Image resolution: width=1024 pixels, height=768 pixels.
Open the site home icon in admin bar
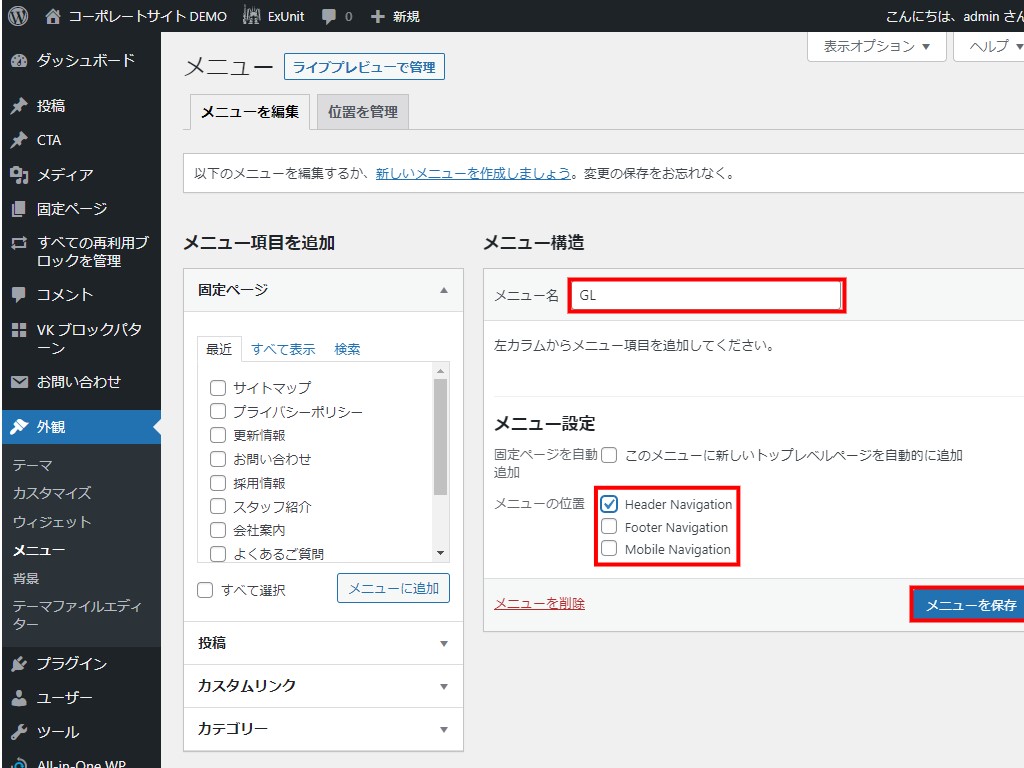pyautogui.click(x=53, y=16)
